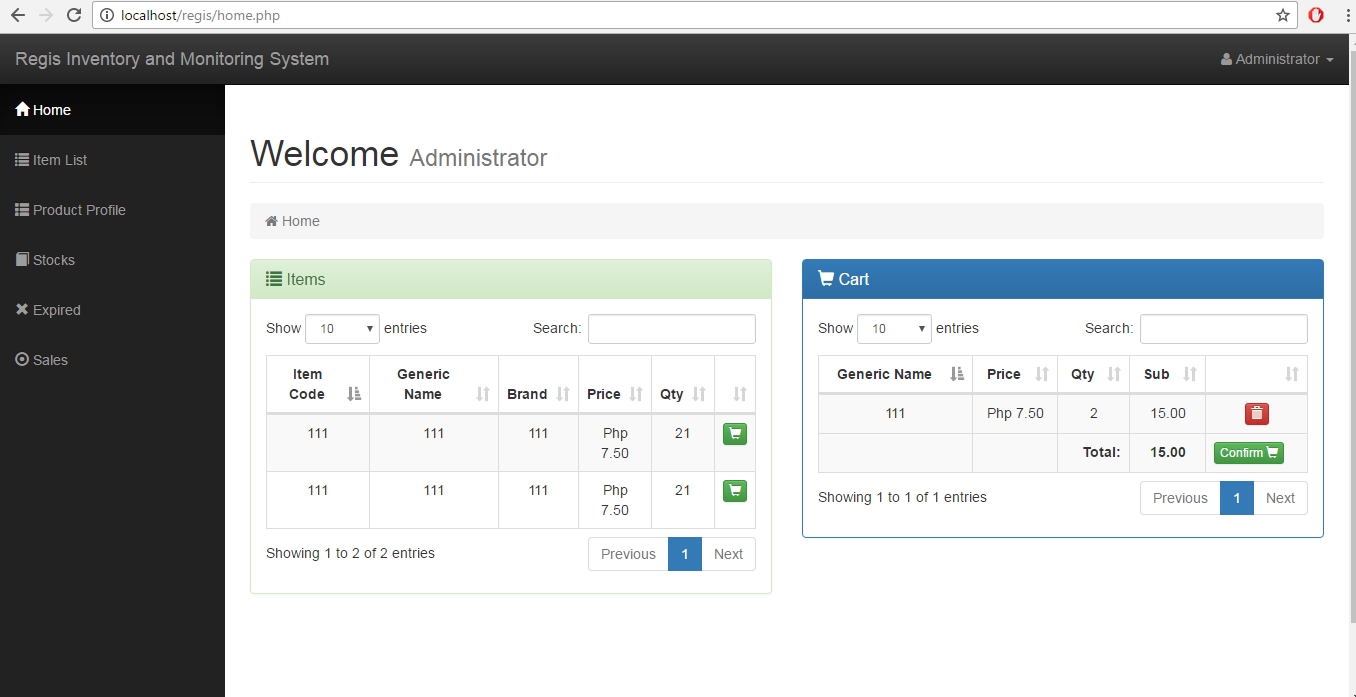
Task: Click the Cart panel header
Action: [1063, 280]
